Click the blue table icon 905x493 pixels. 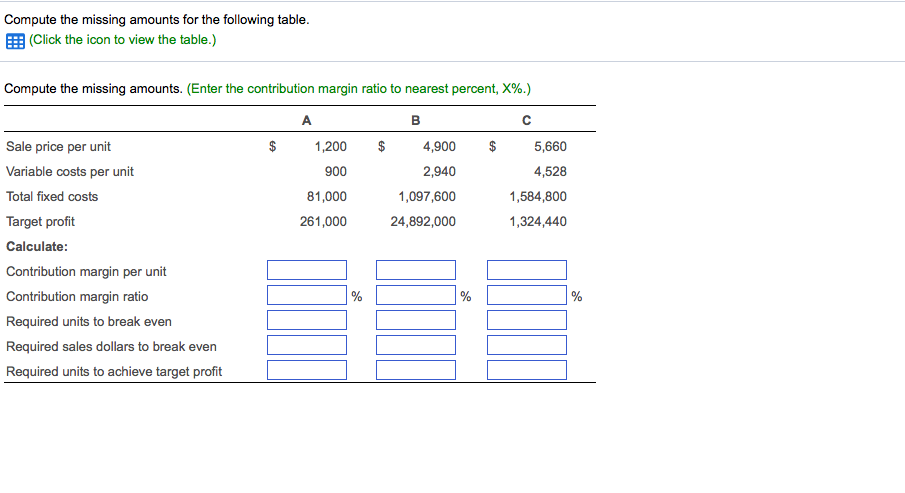pos(15,41)
